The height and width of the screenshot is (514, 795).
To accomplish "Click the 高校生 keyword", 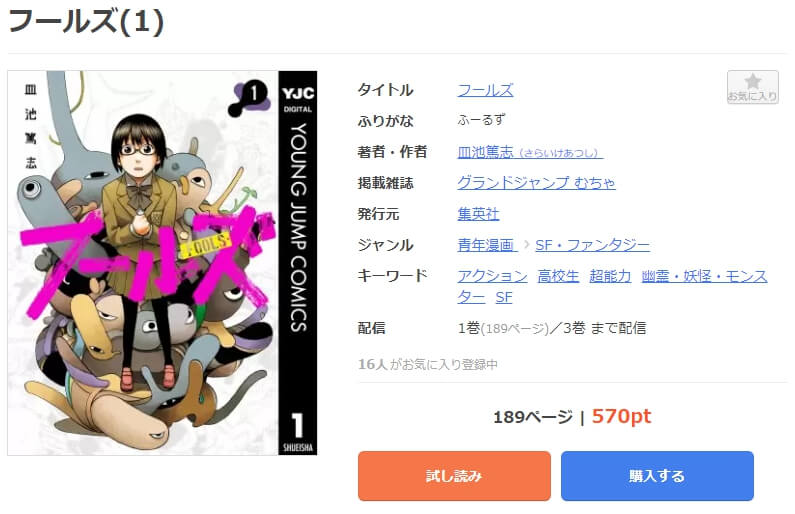I will tap(558, 276).
